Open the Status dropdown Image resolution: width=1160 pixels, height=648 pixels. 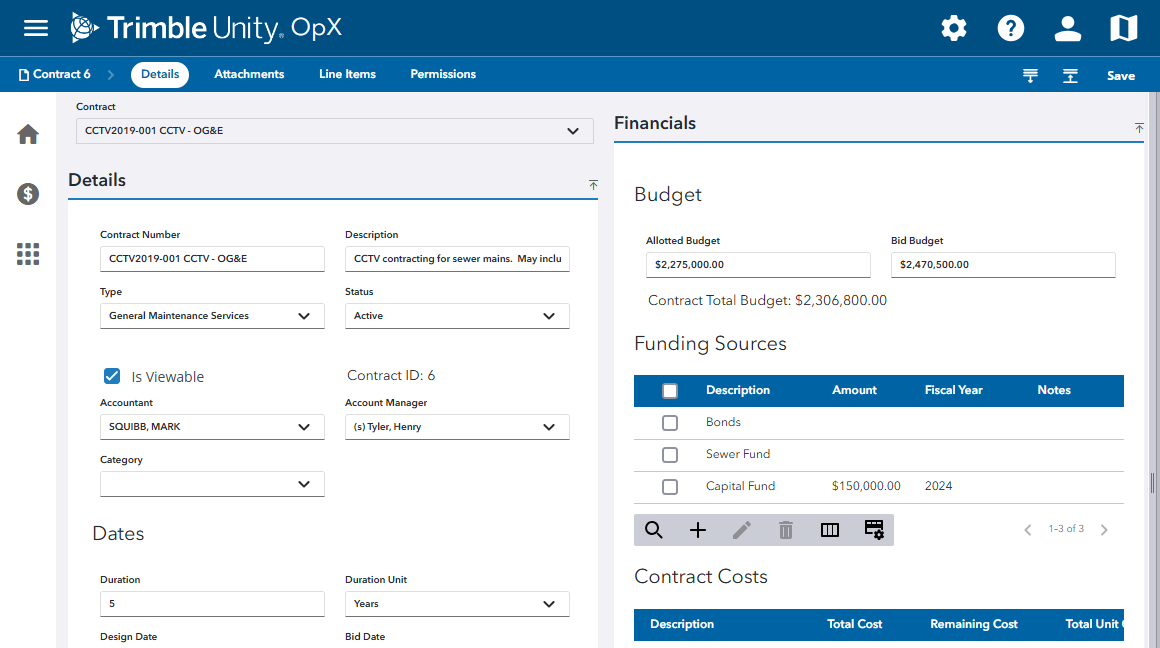pos(457,316)
